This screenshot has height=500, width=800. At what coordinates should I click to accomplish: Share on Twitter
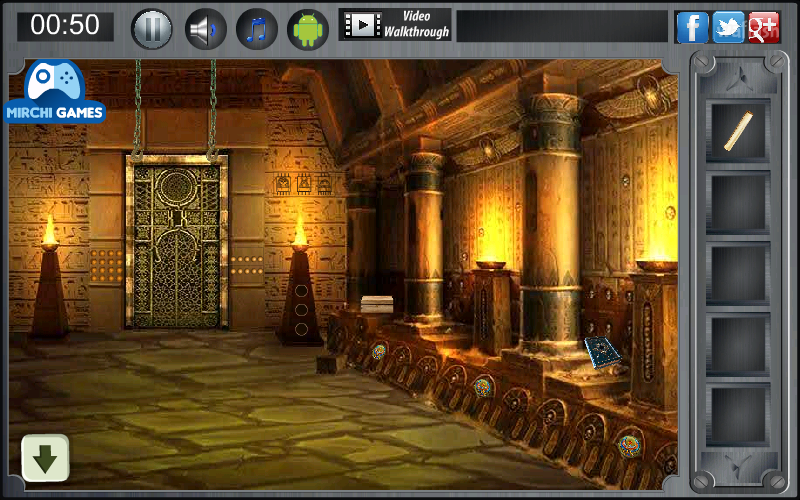point(728,27)
